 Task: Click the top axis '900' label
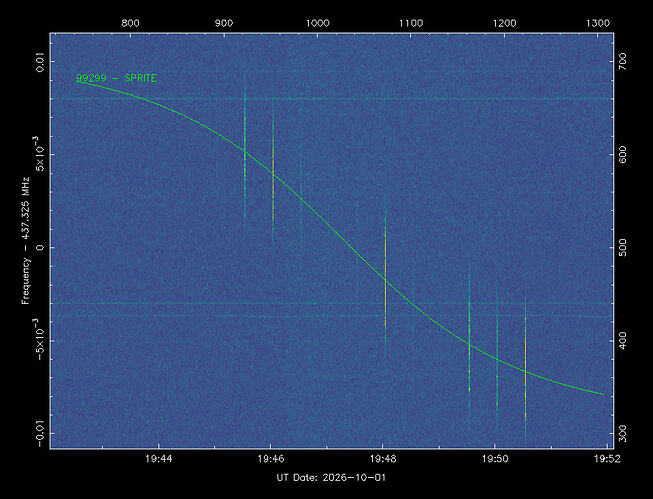[x=224, y=23]
